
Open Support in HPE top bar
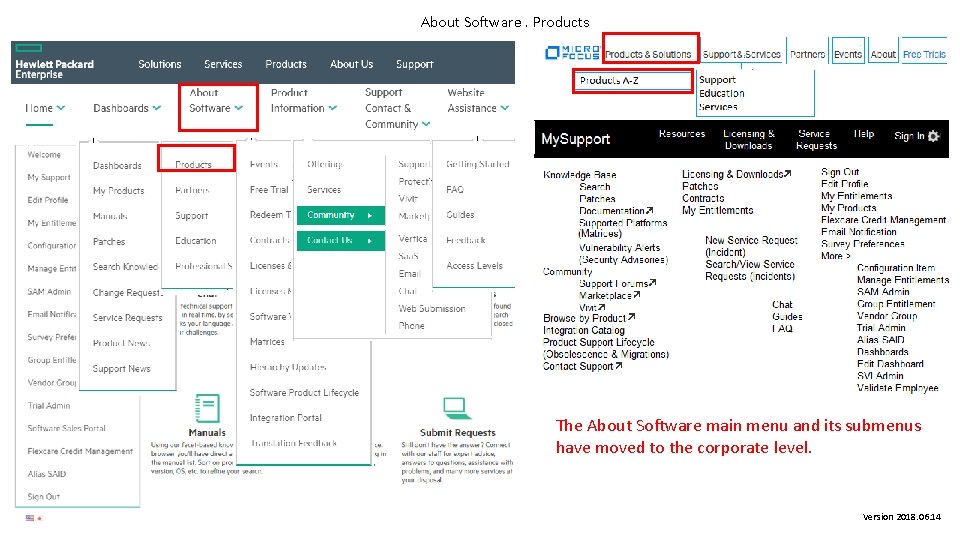(414, 64)
